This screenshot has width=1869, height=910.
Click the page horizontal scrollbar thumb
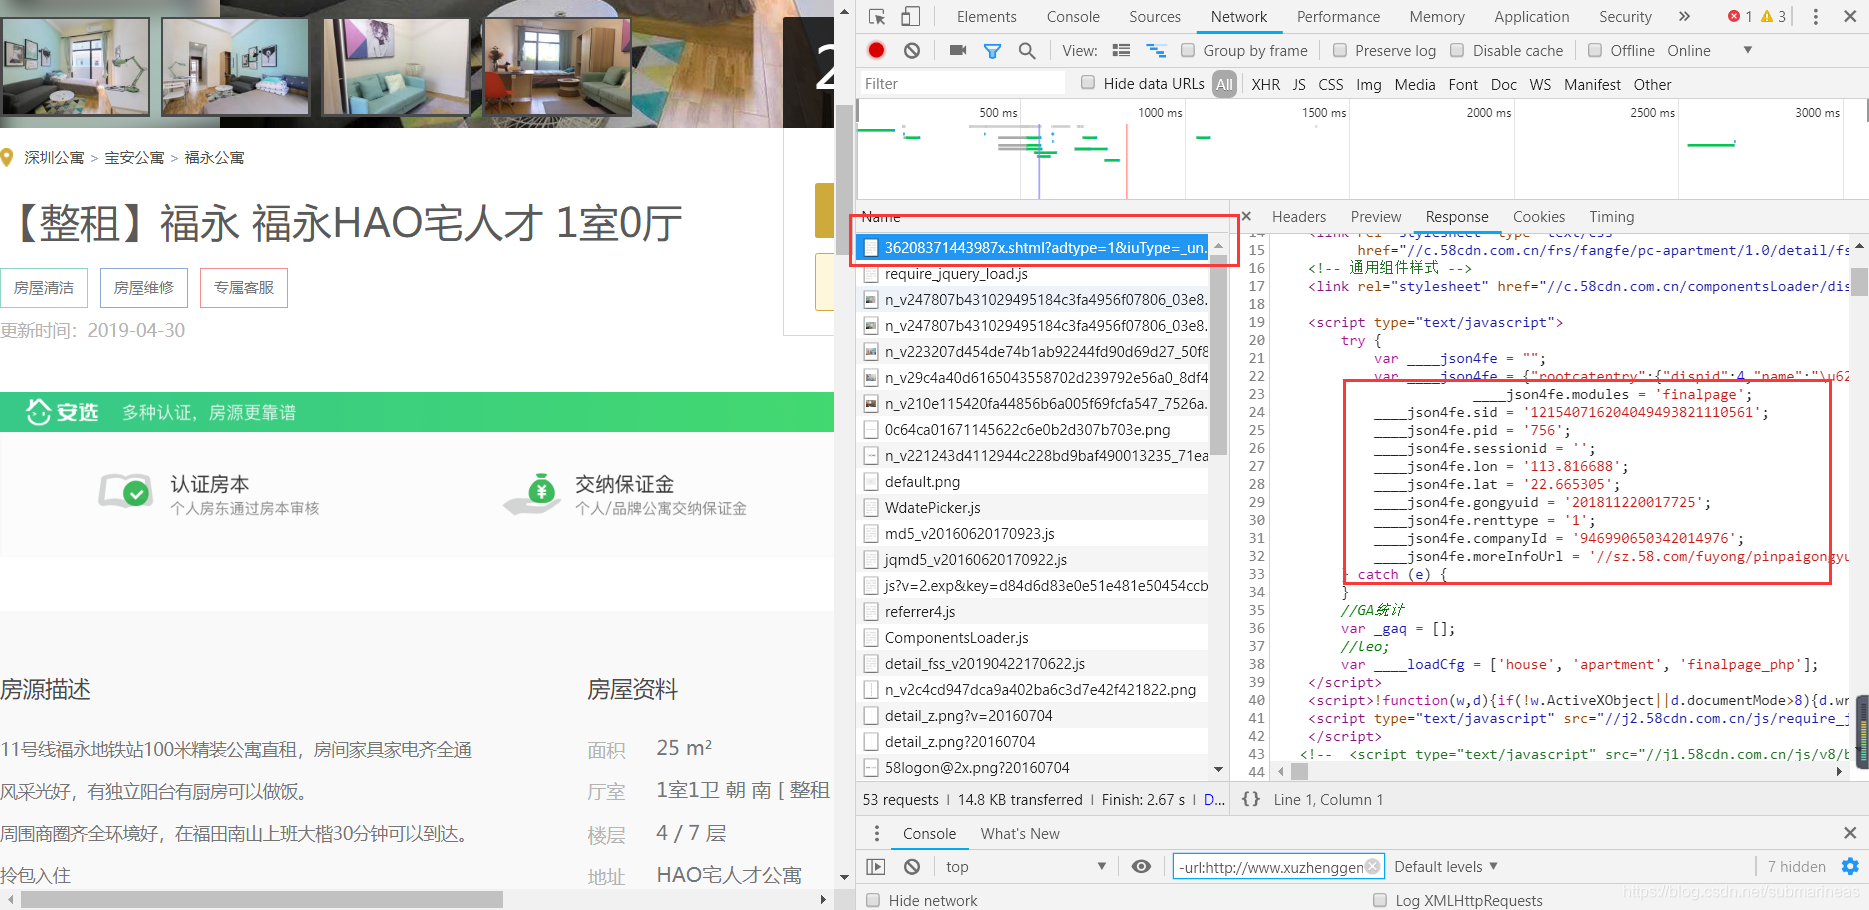tap(262, 899)
